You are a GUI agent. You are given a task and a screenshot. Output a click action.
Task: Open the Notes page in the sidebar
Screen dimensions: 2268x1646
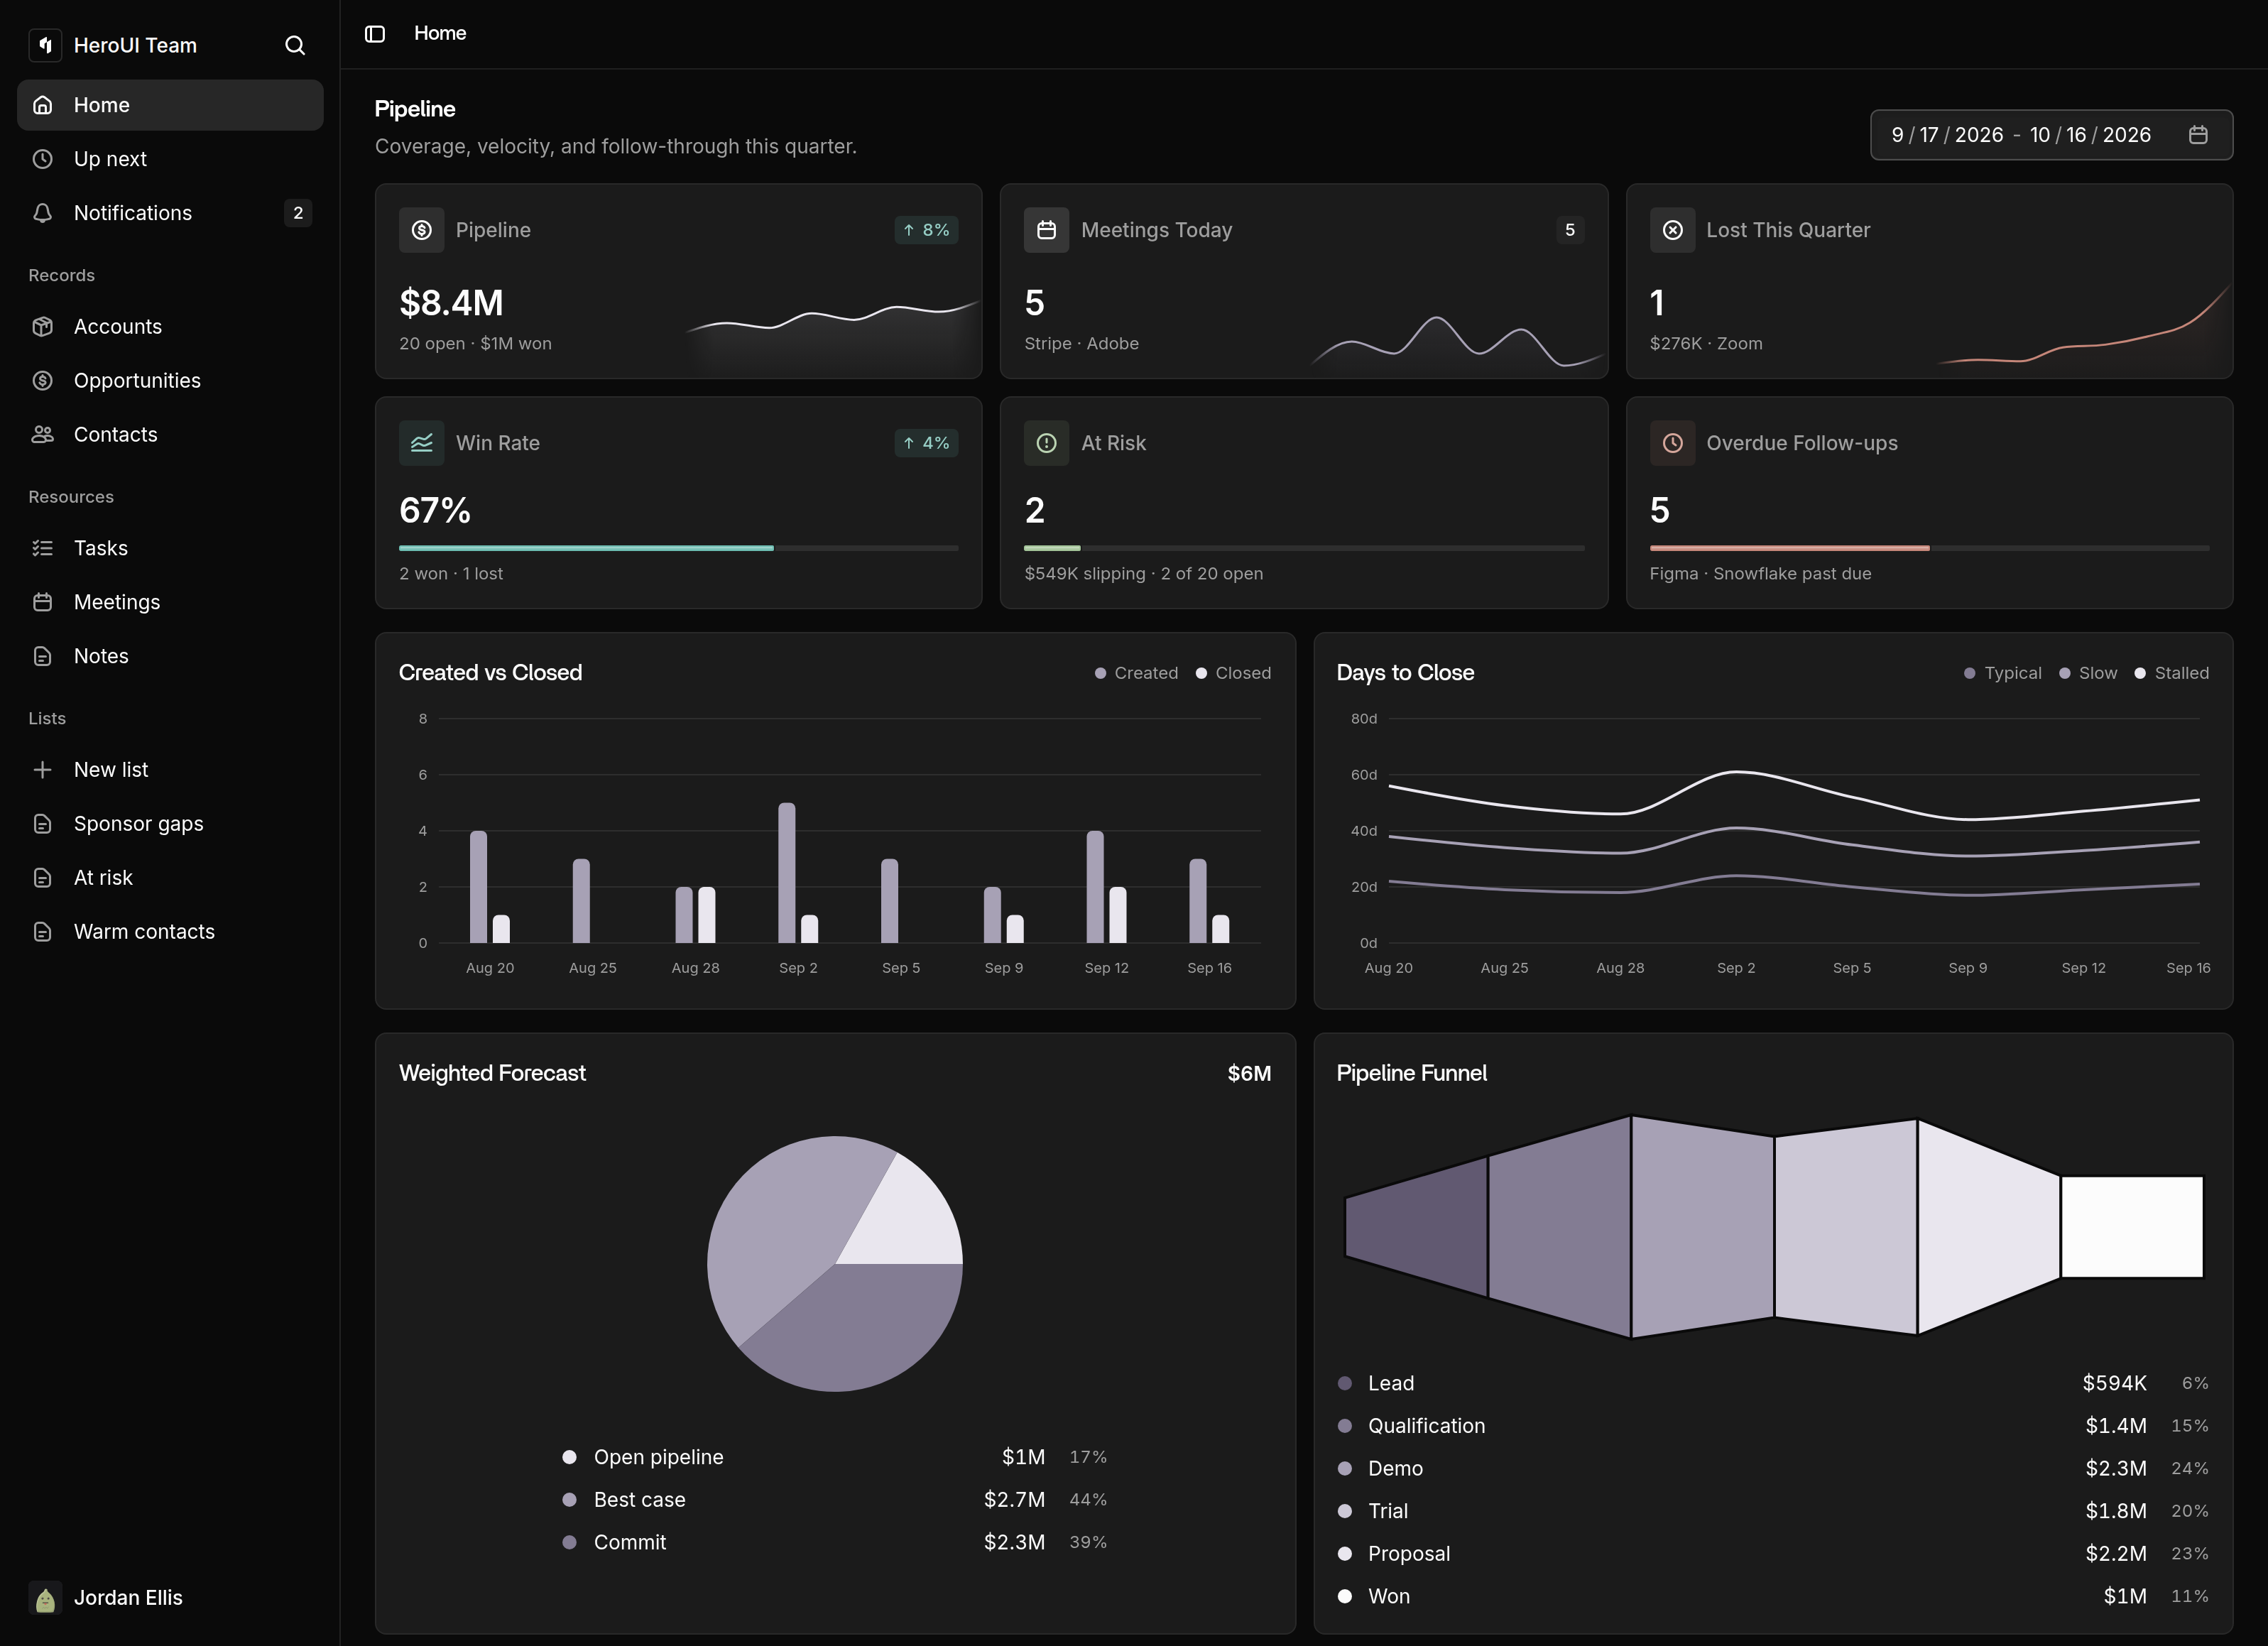(x=170, y=656)
